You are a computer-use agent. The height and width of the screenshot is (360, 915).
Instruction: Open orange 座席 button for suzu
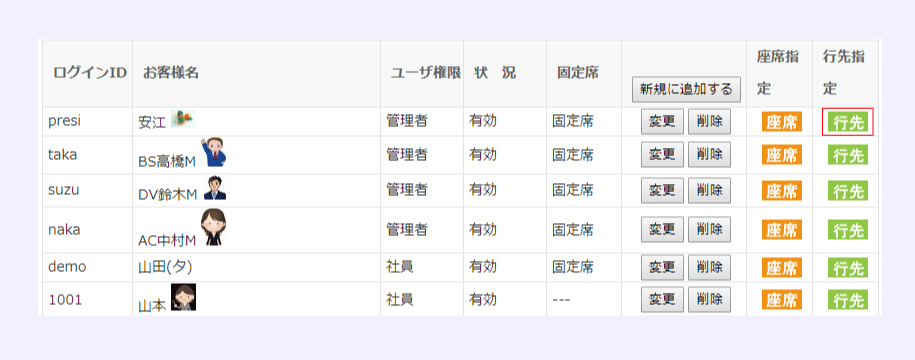781,191
